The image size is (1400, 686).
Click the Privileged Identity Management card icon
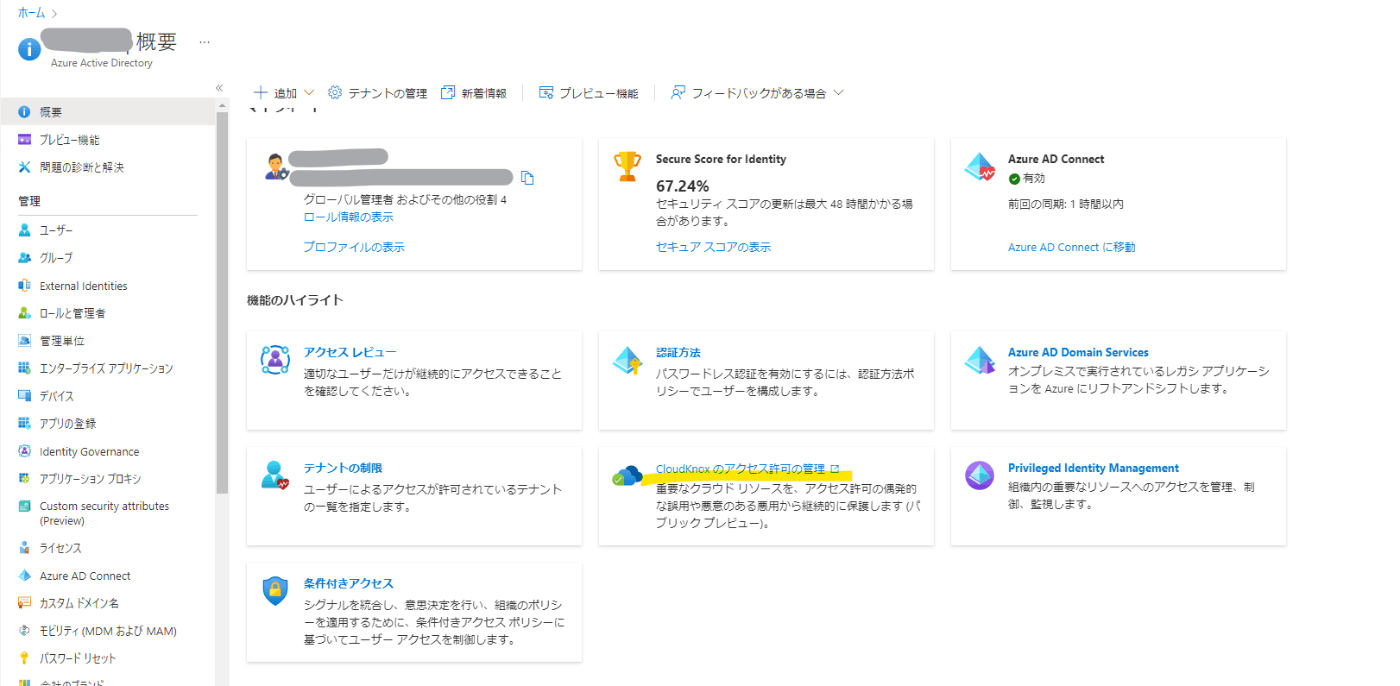[980, 475]
